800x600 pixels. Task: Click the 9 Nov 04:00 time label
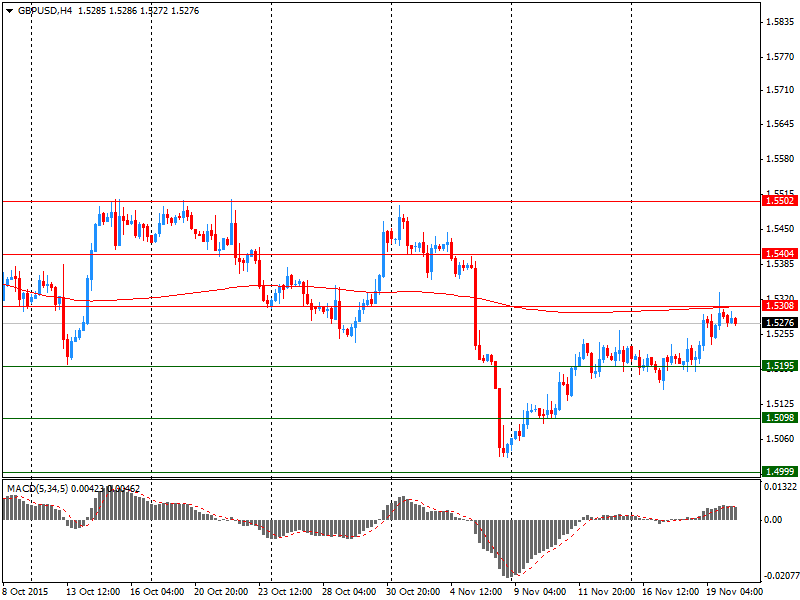541,592
